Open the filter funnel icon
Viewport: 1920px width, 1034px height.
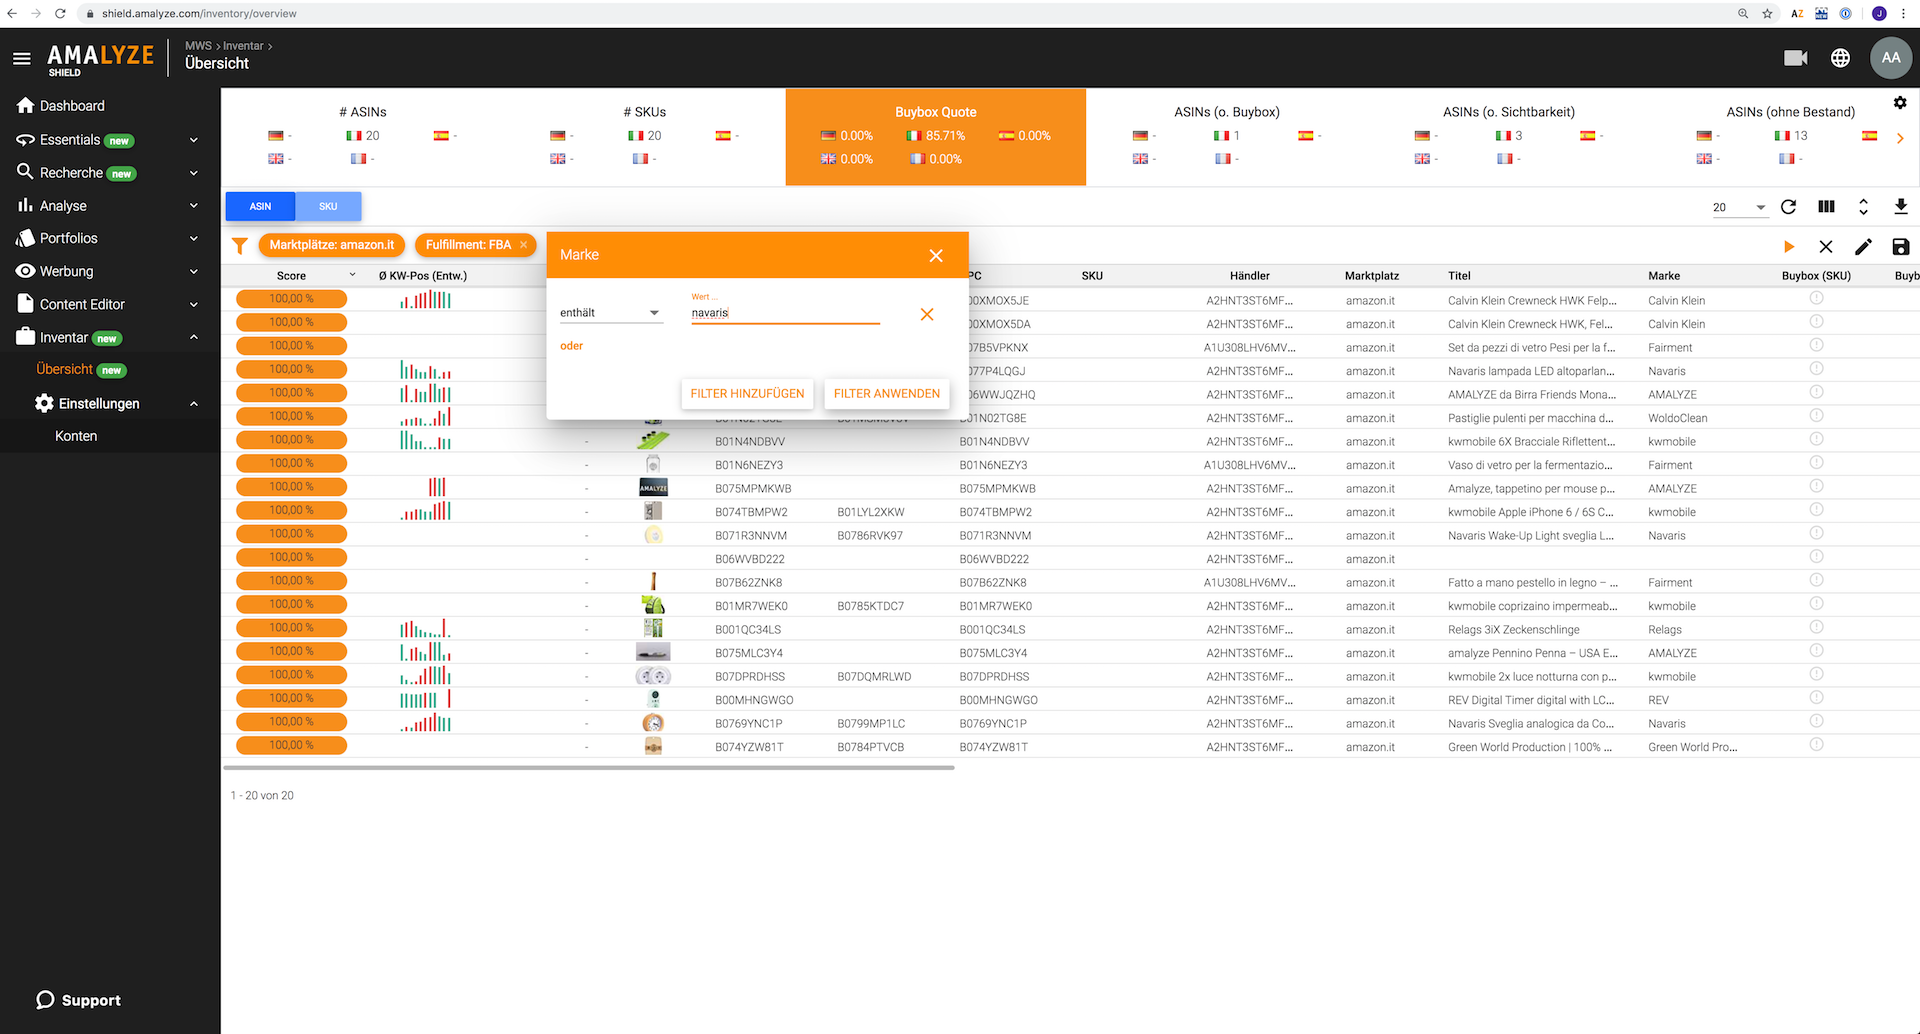click(240, 245)
